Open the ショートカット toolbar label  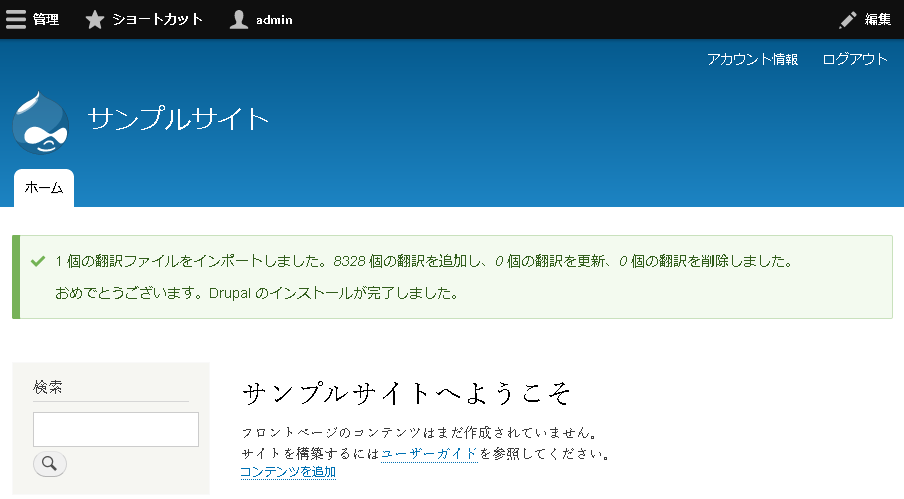(157, 20)
